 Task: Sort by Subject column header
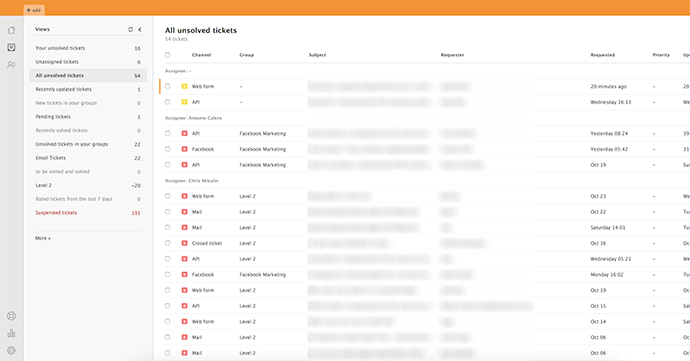coord(317,55)
